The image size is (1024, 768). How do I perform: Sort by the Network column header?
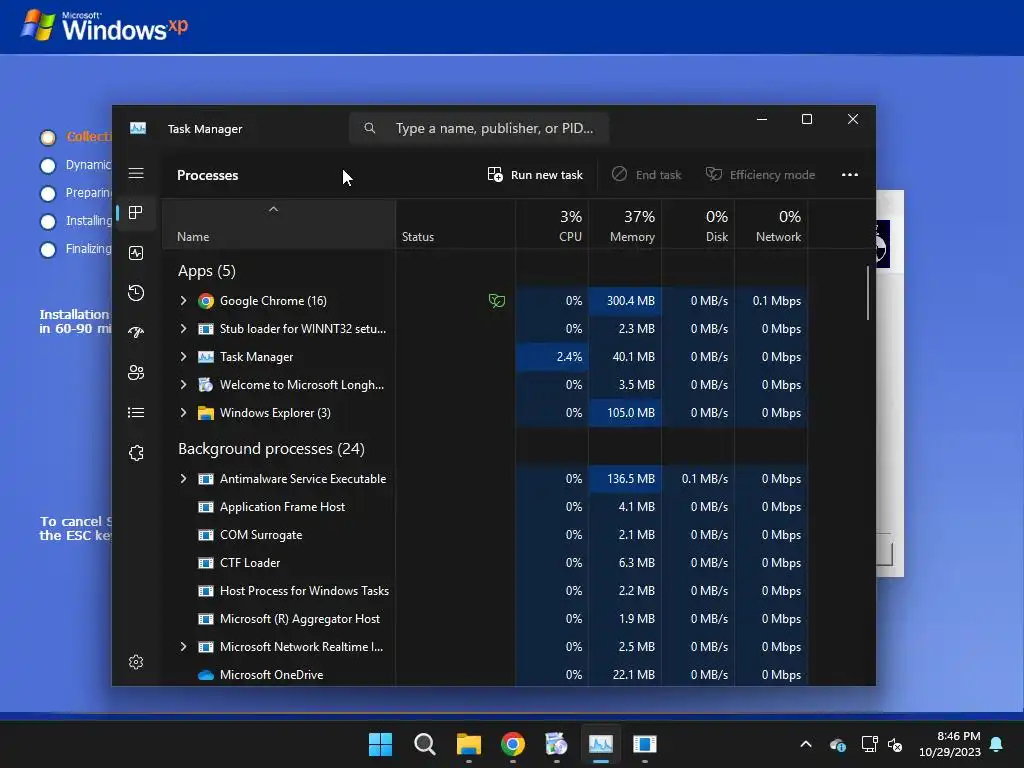pyautogui.click(x=771, y=224)
